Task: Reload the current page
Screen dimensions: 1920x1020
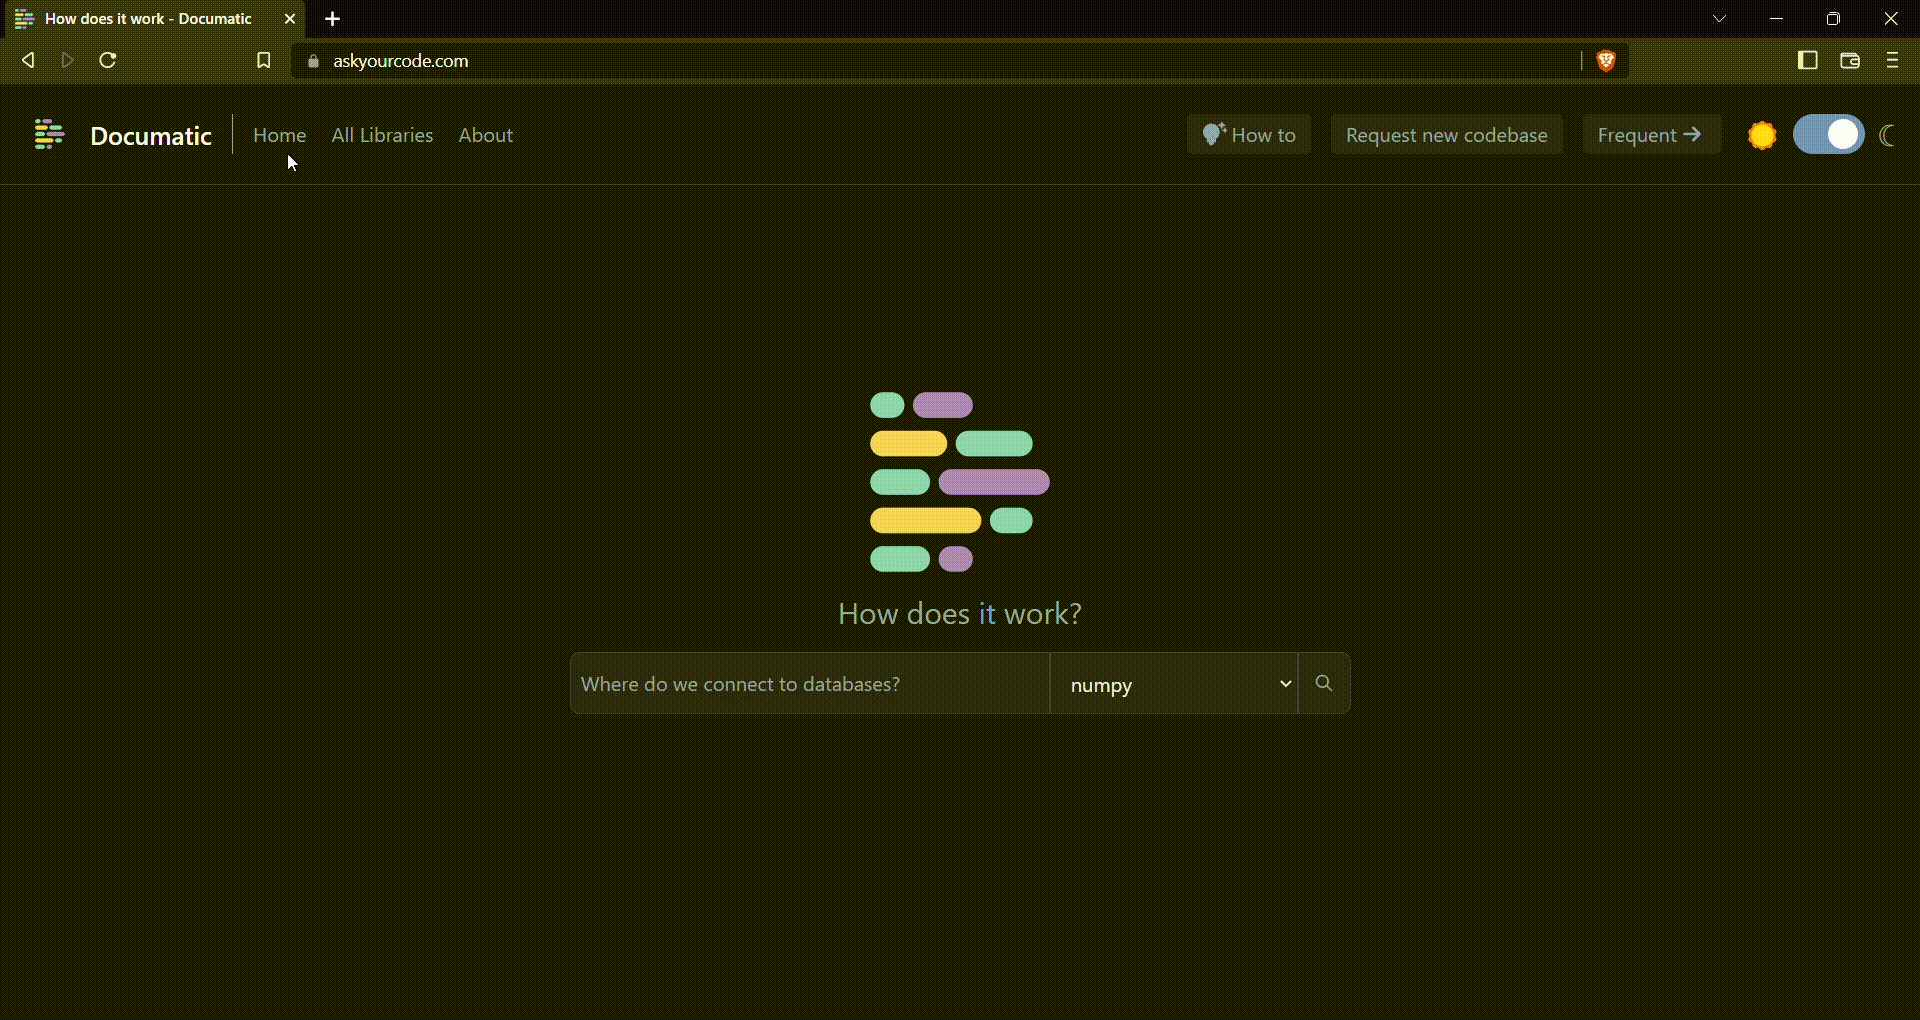Action: (108, 60)
